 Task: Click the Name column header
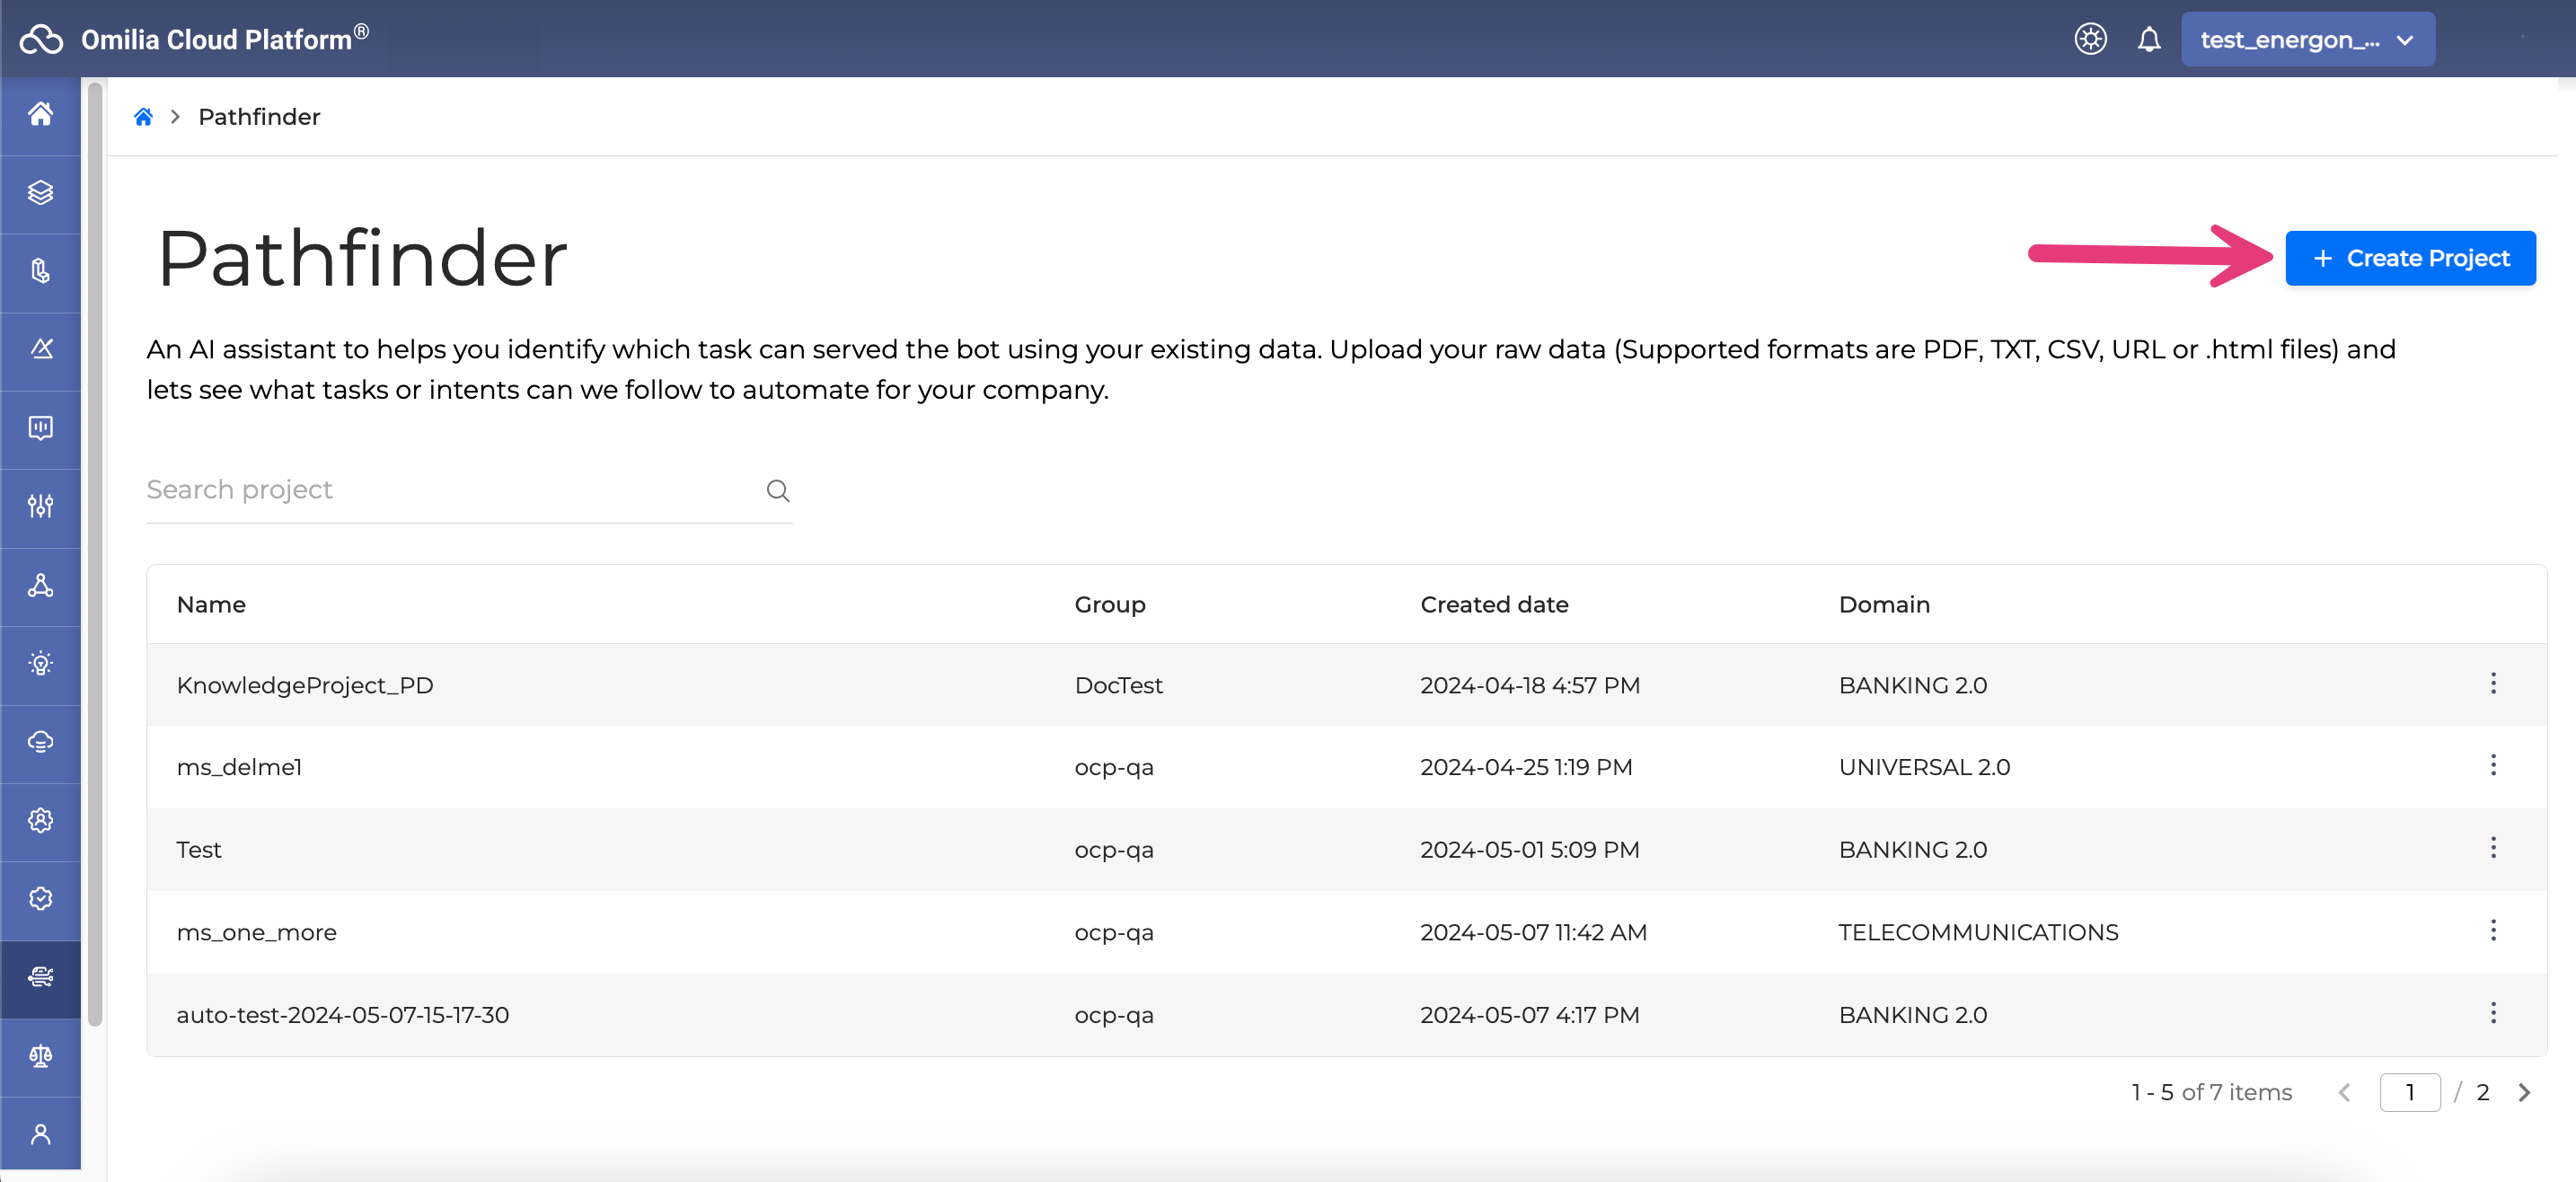211,605
